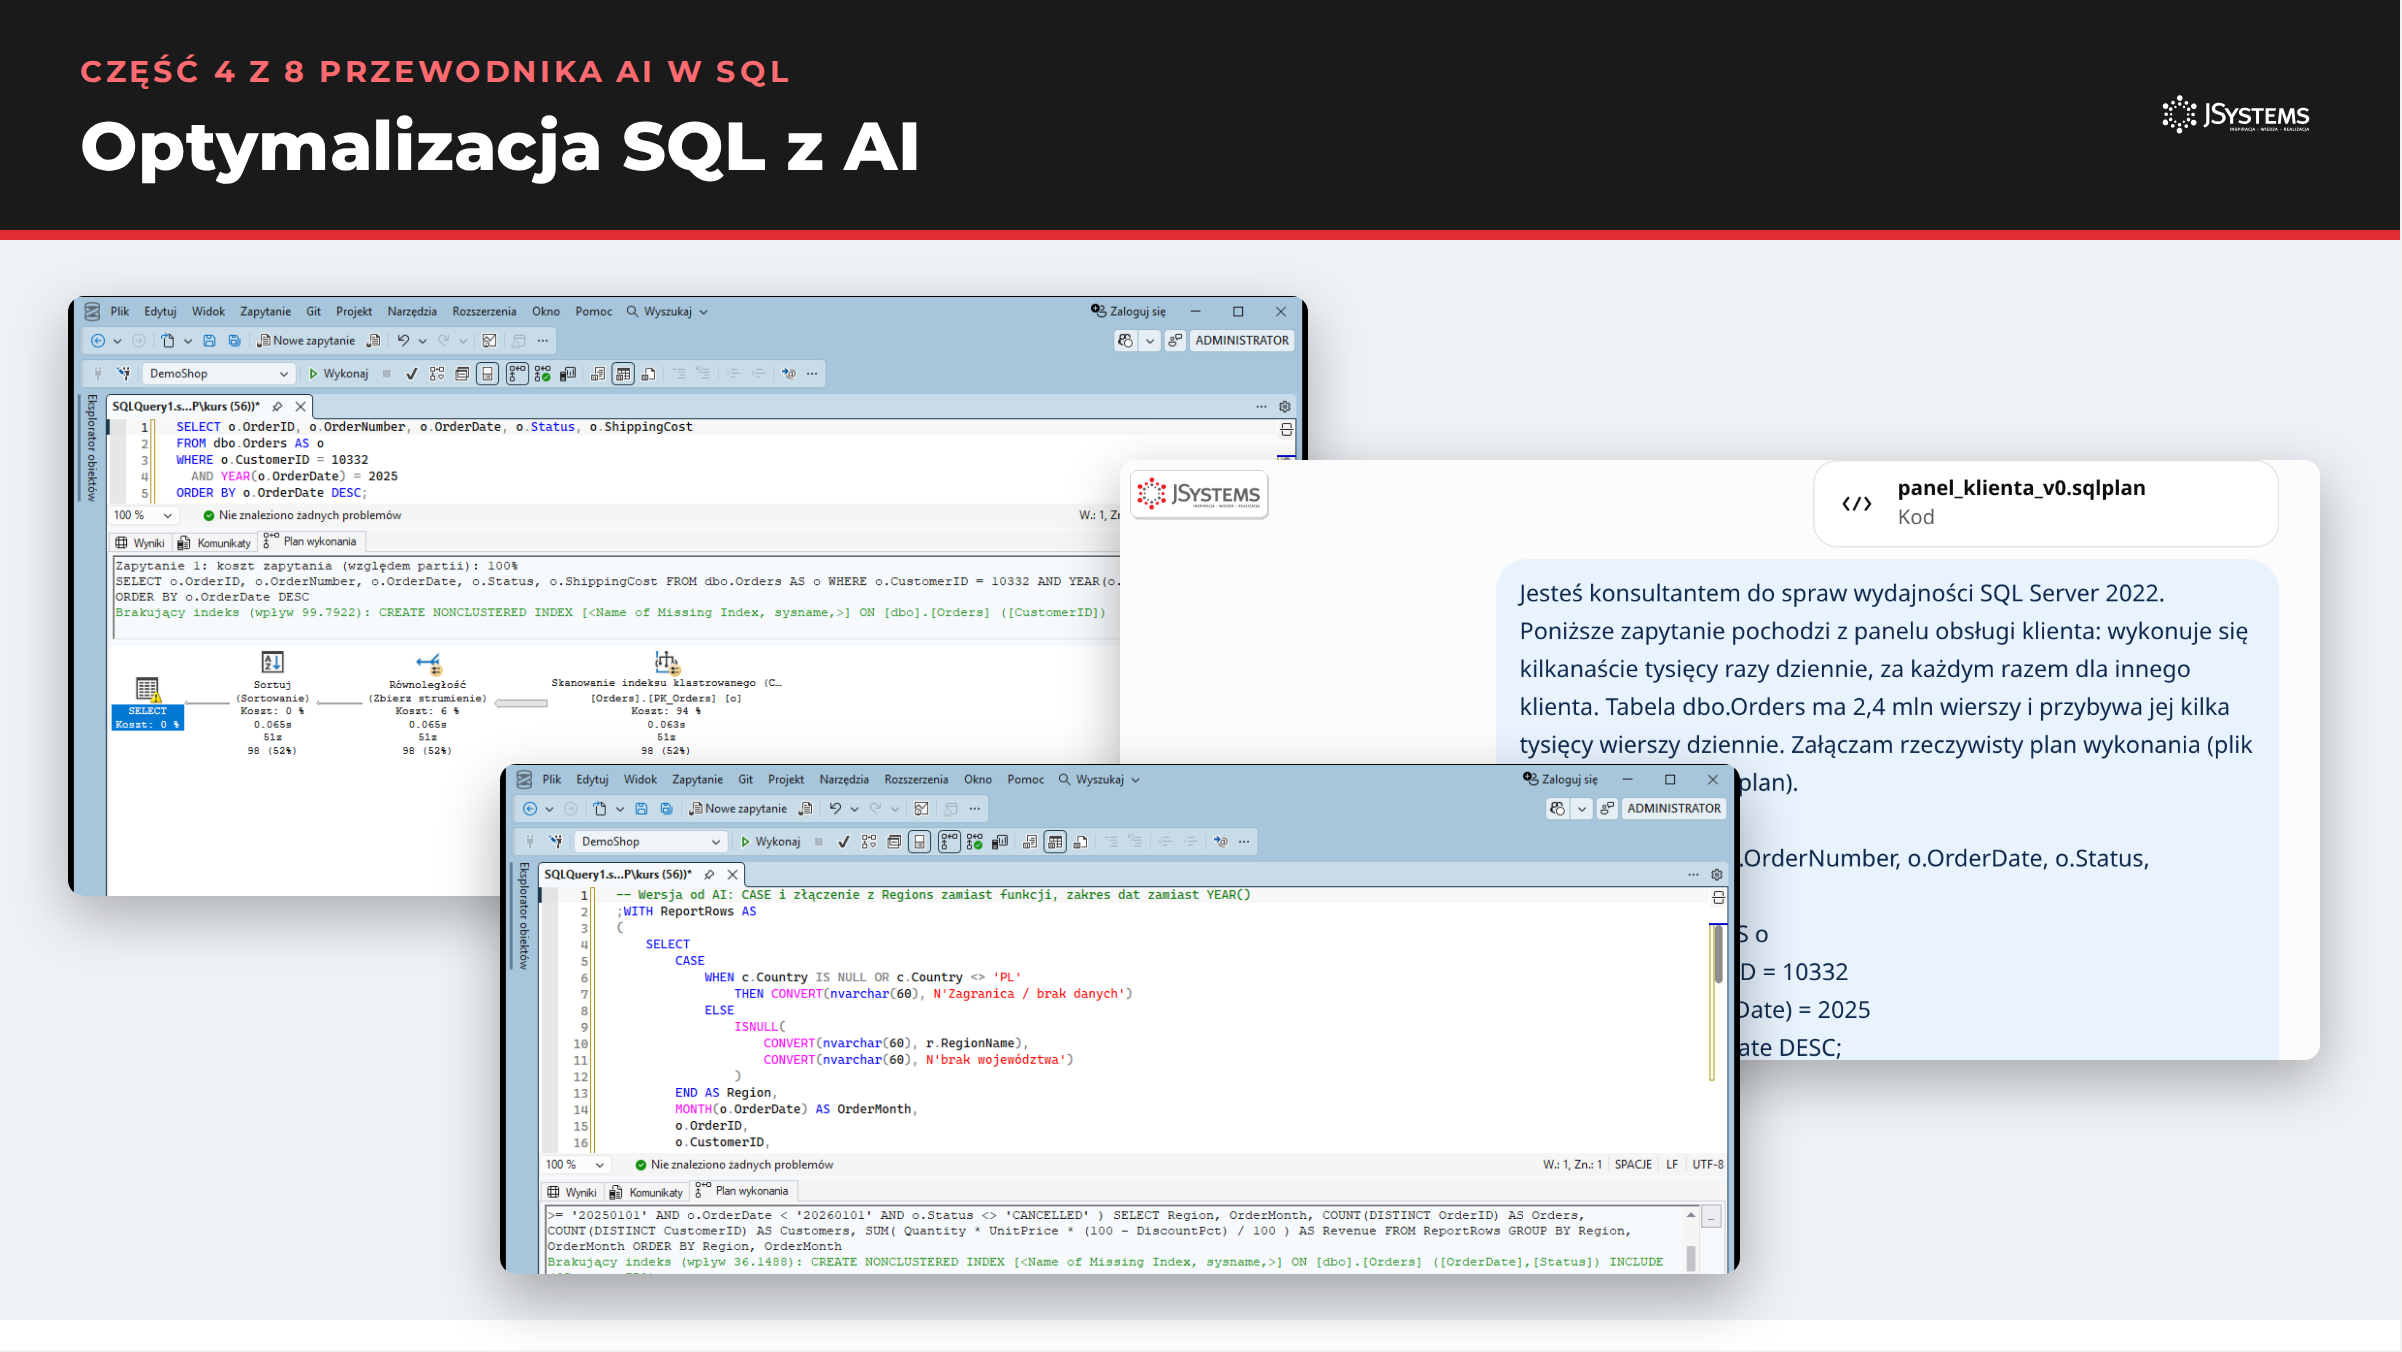The image size is (2402, 1352).
Task: Open query options in back SSMS window
Action: pyautogui.click(x=462, y=374)
